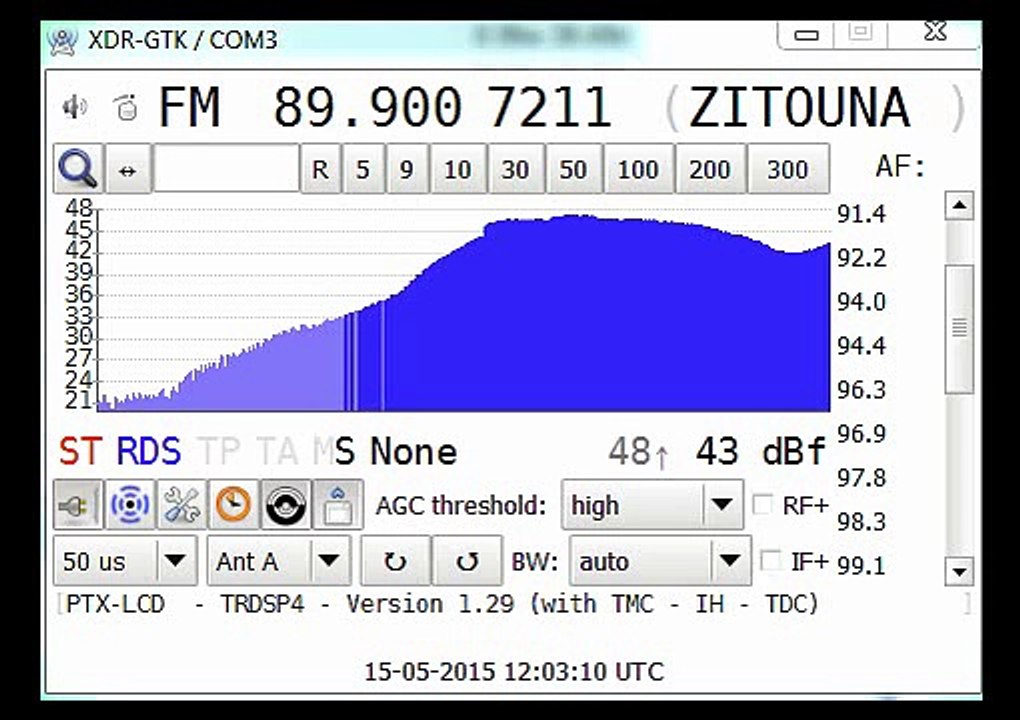1020x720 pixels.
Task: Select the 200 step button
Action: coord(710,170)
